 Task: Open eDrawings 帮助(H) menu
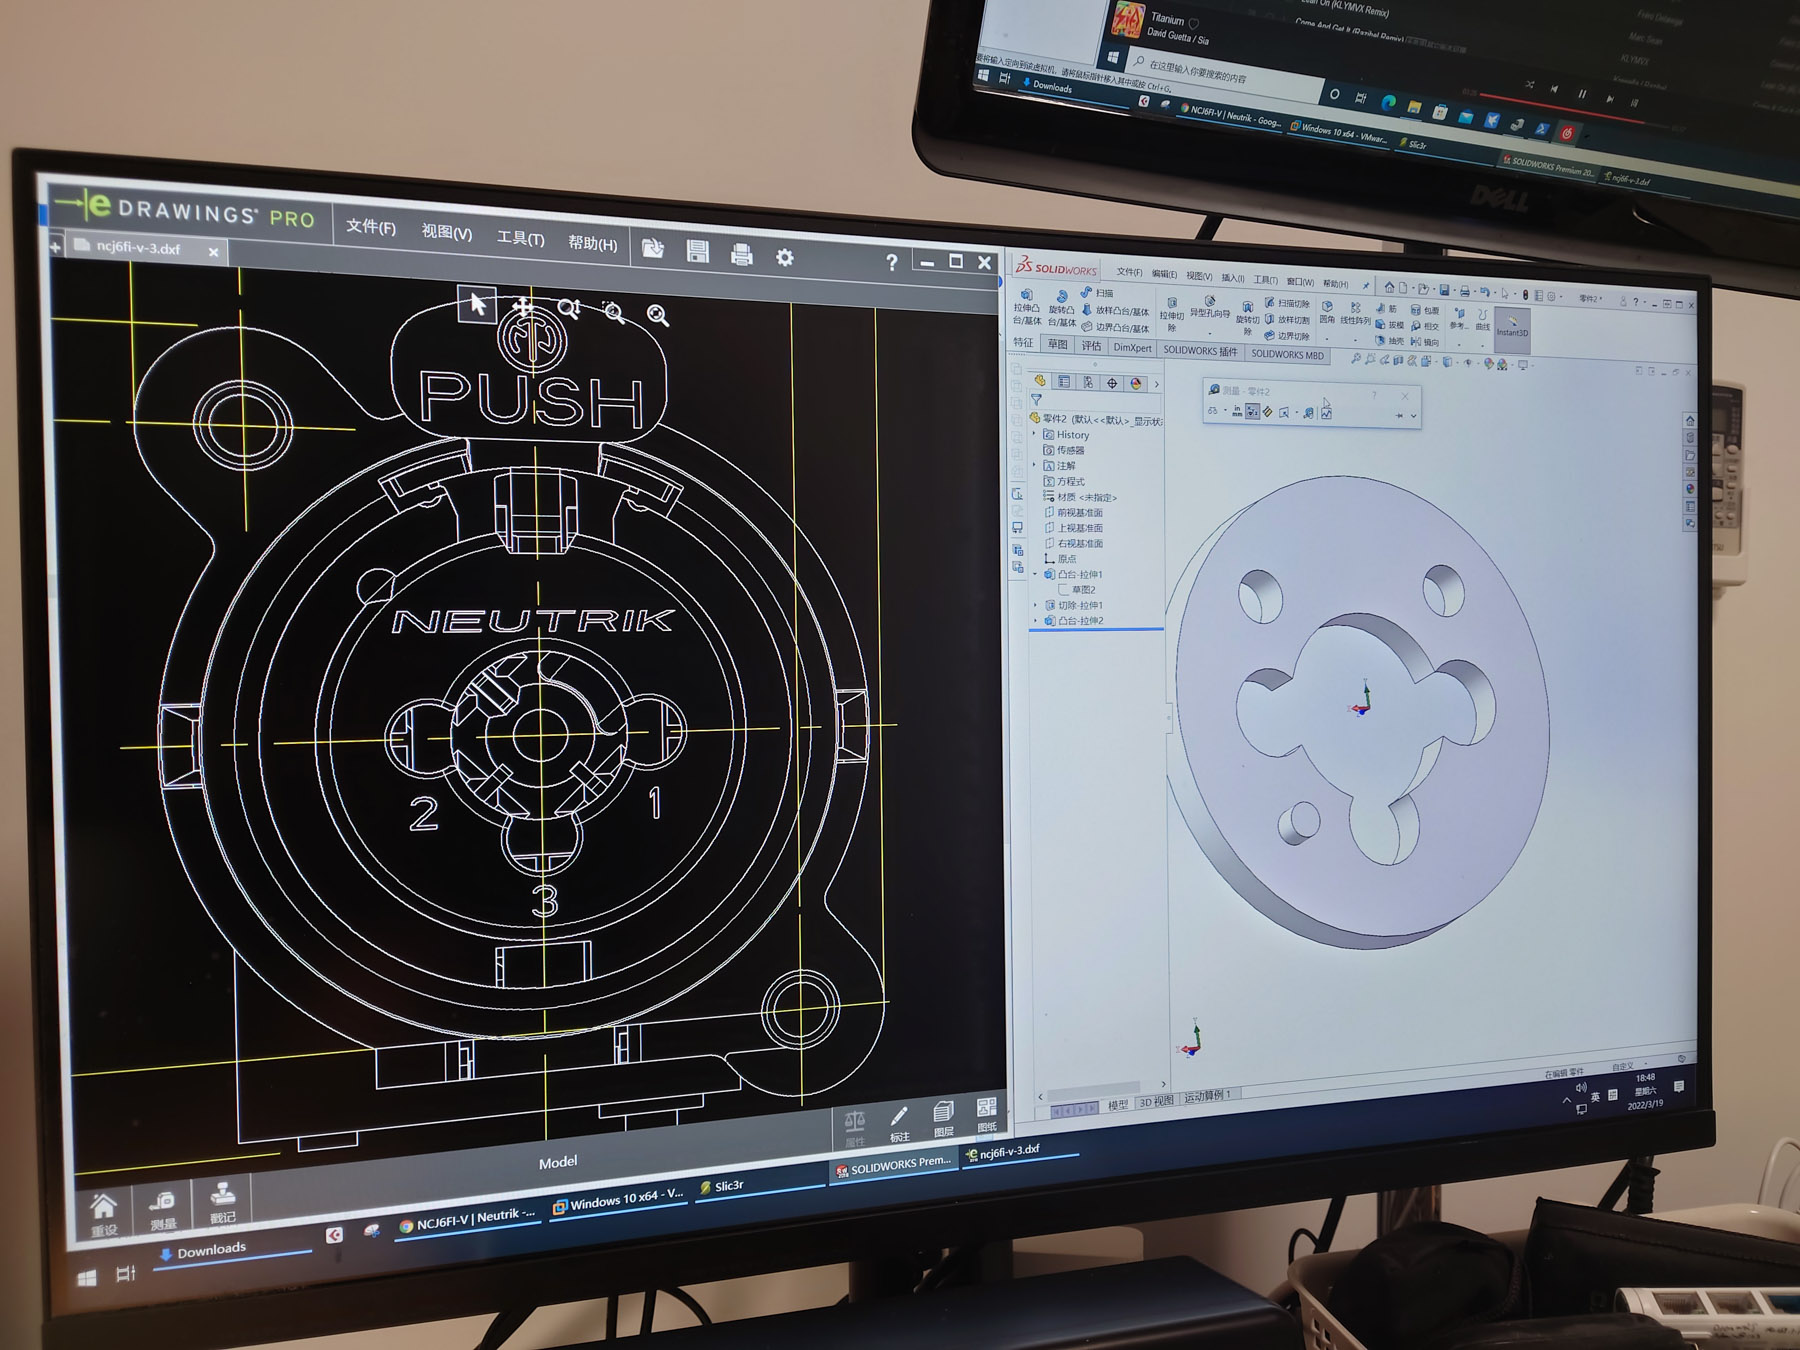click(x=593, y=243)
